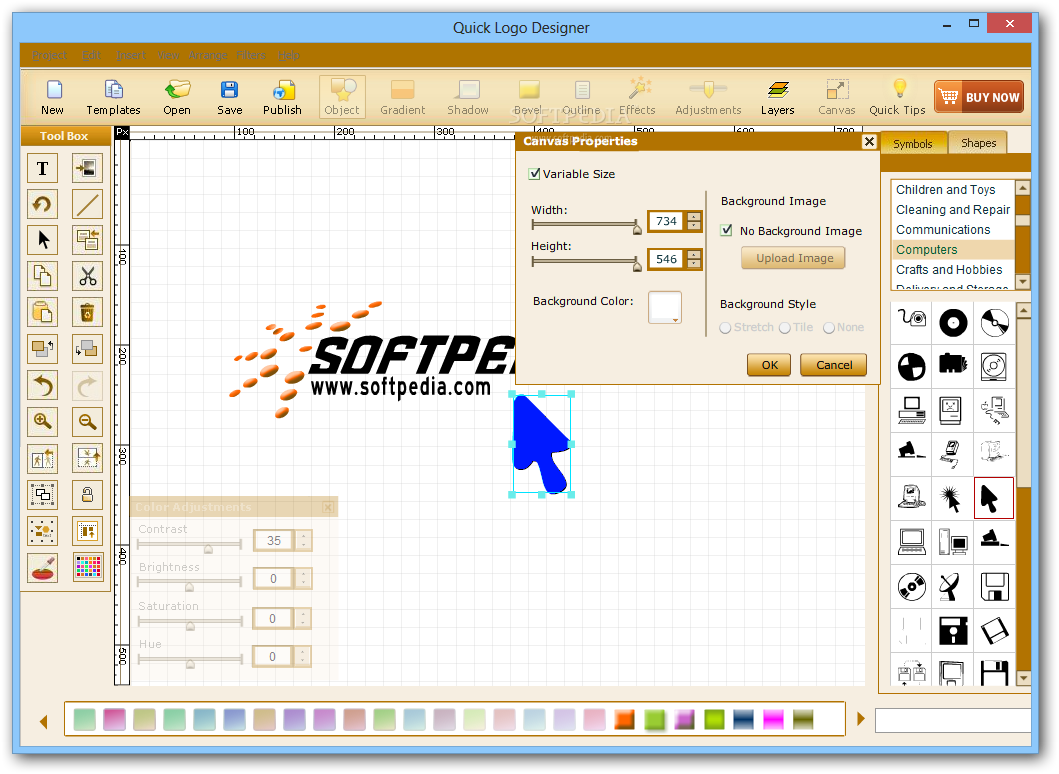This screenshot has height=774, width=1059.
Task: Open the Filters menu
Action: pyautogui.click(x=251, y=55)
